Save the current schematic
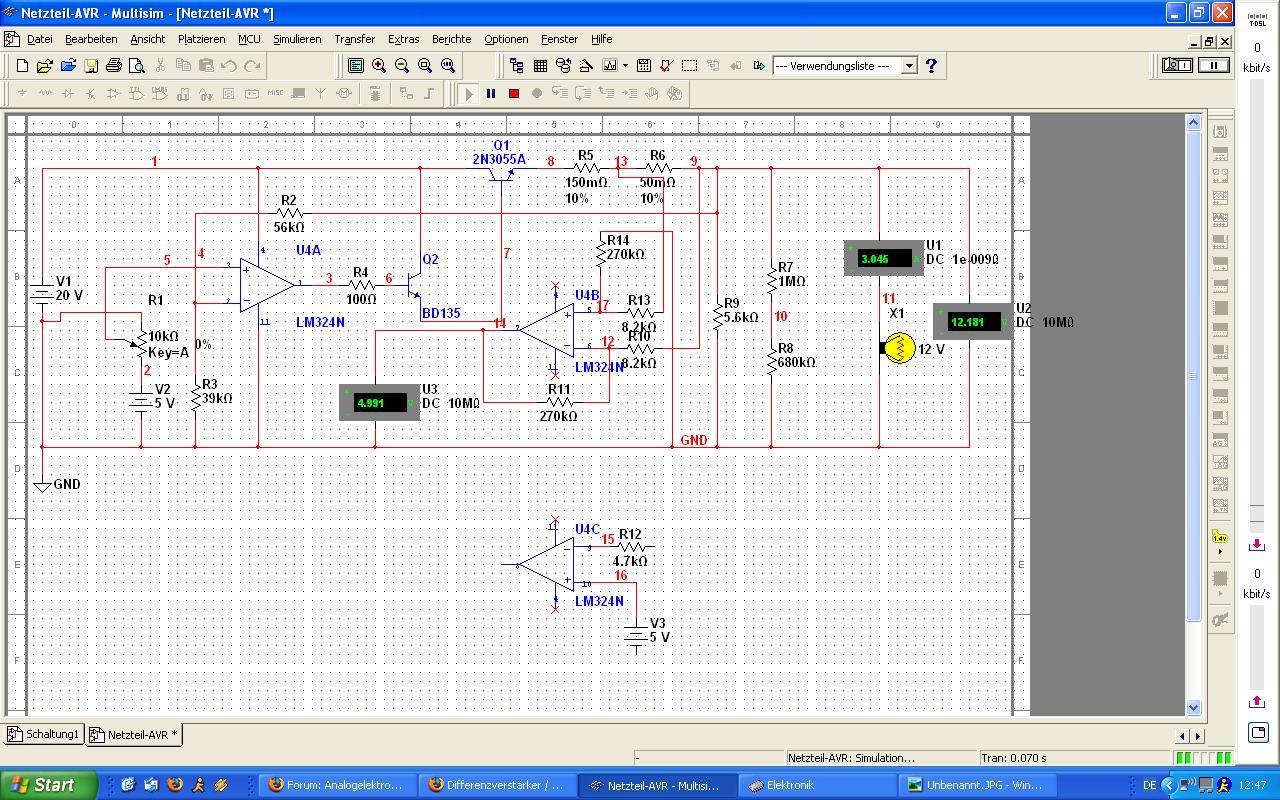Image resolution: width=1280 pixels, height=800 pixels. point(90,66)
